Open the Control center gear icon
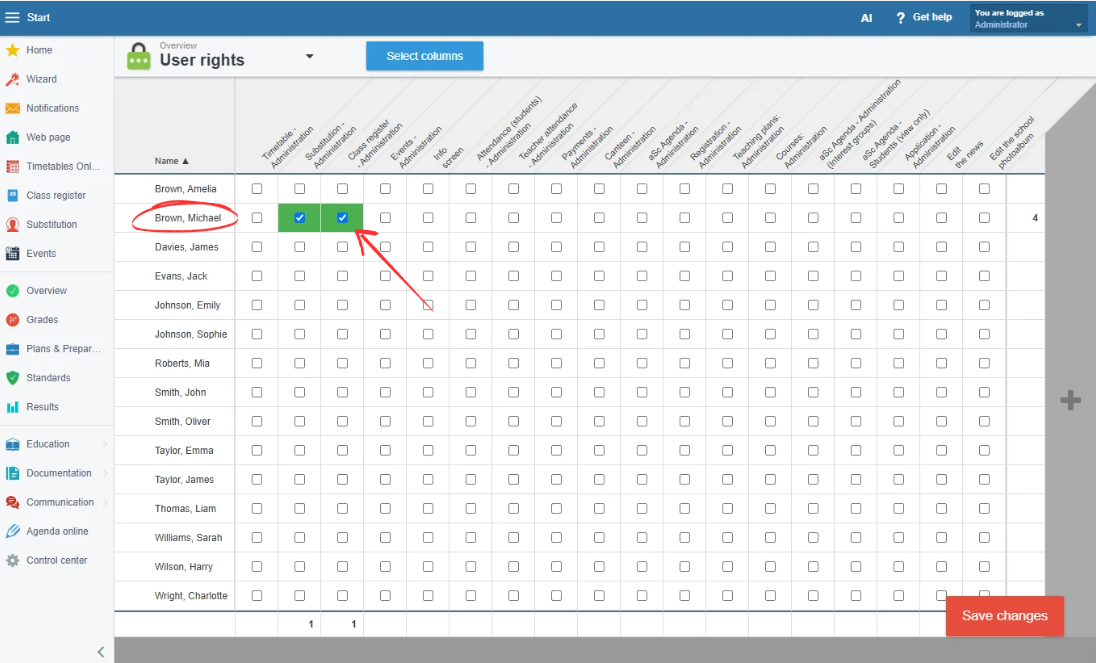This screenshot has width=1096, height=663. pos(13,560)
